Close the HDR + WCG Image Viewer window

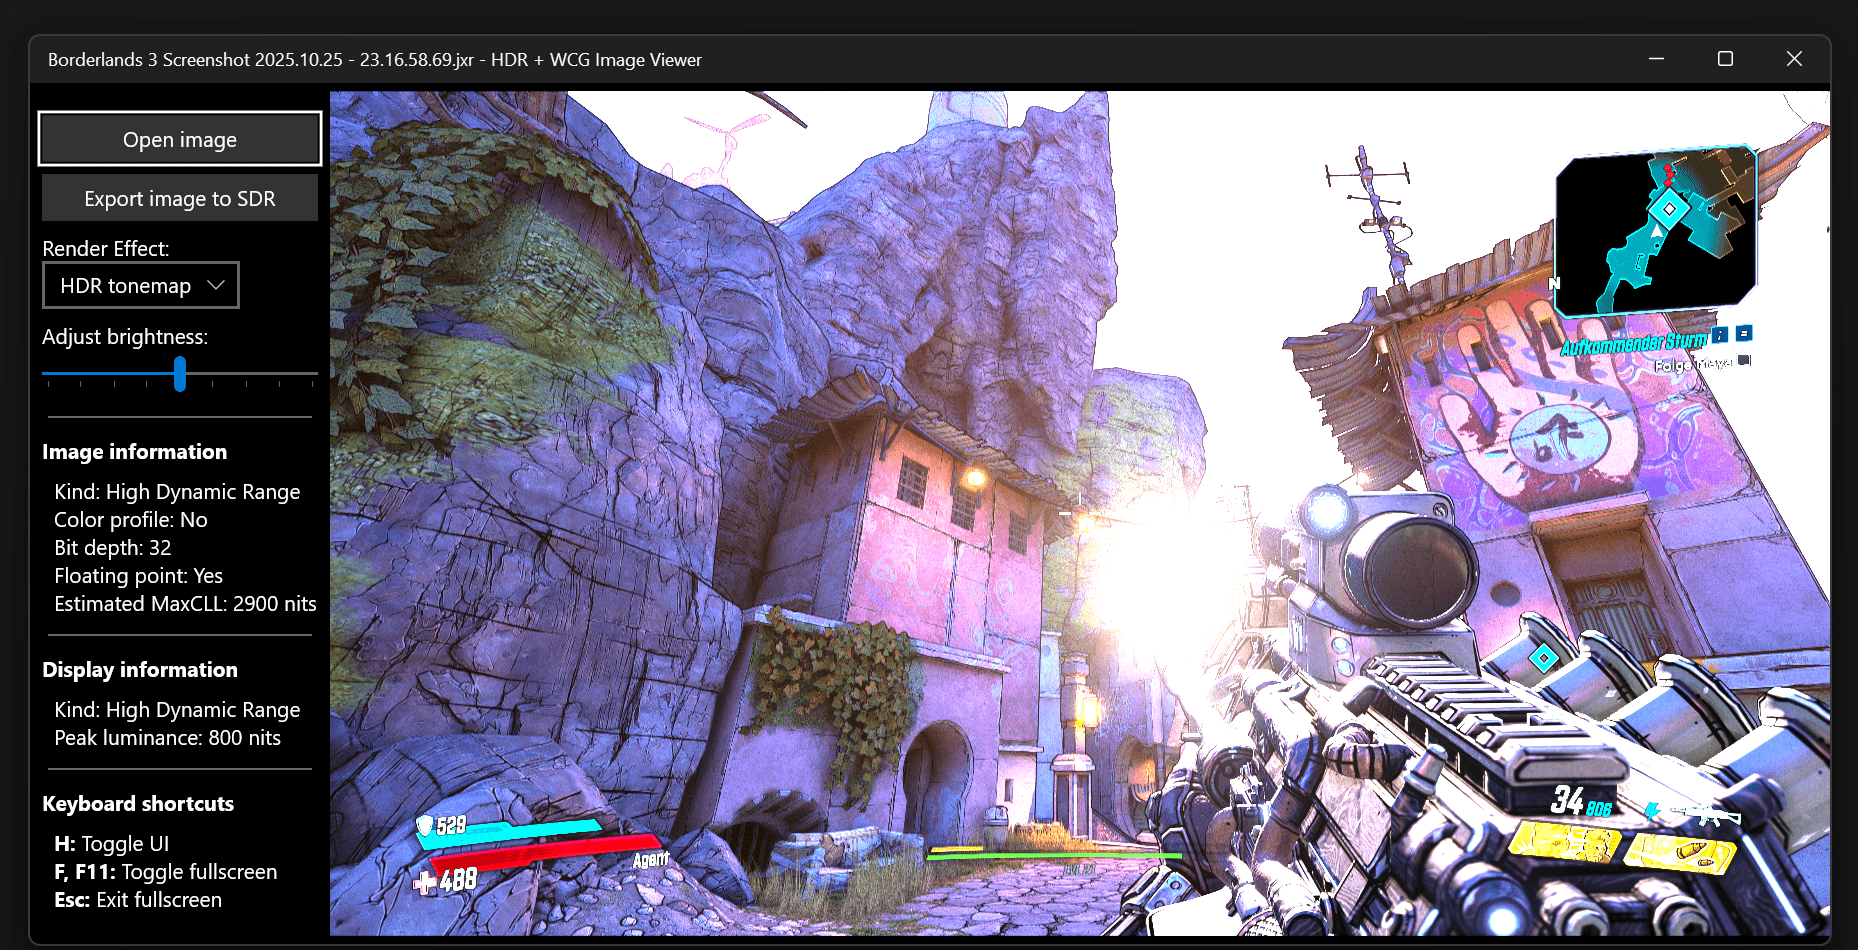[1794, 59]
